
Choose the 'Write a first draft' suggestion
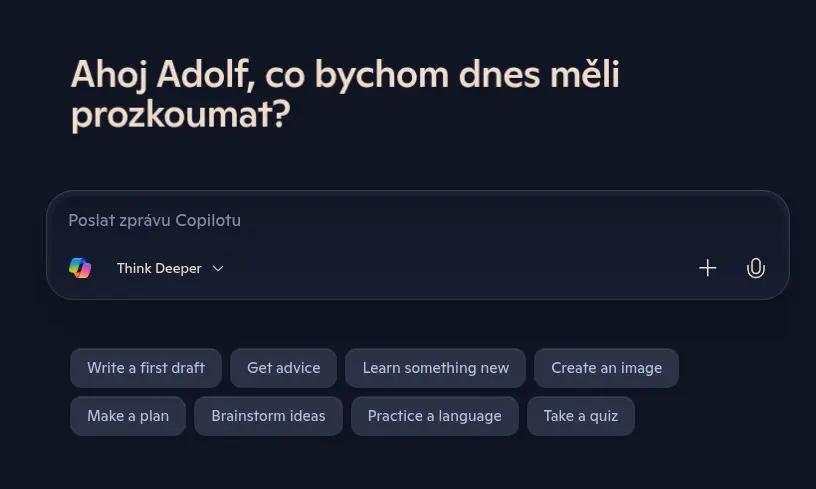pyautogui.click(x=146, y=368)
